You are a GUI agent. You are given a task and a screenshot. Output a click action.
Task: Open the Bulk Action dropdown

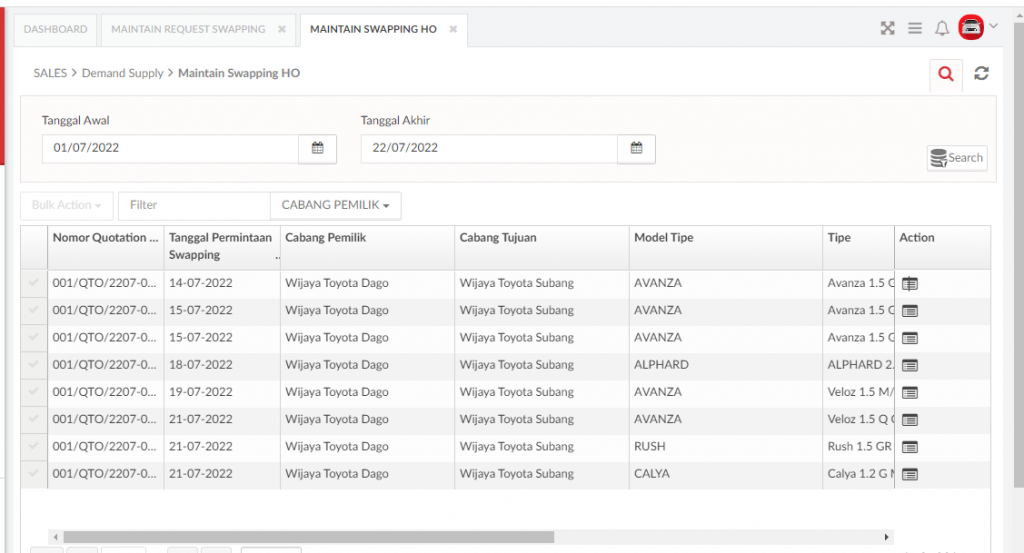coord(67,205)
